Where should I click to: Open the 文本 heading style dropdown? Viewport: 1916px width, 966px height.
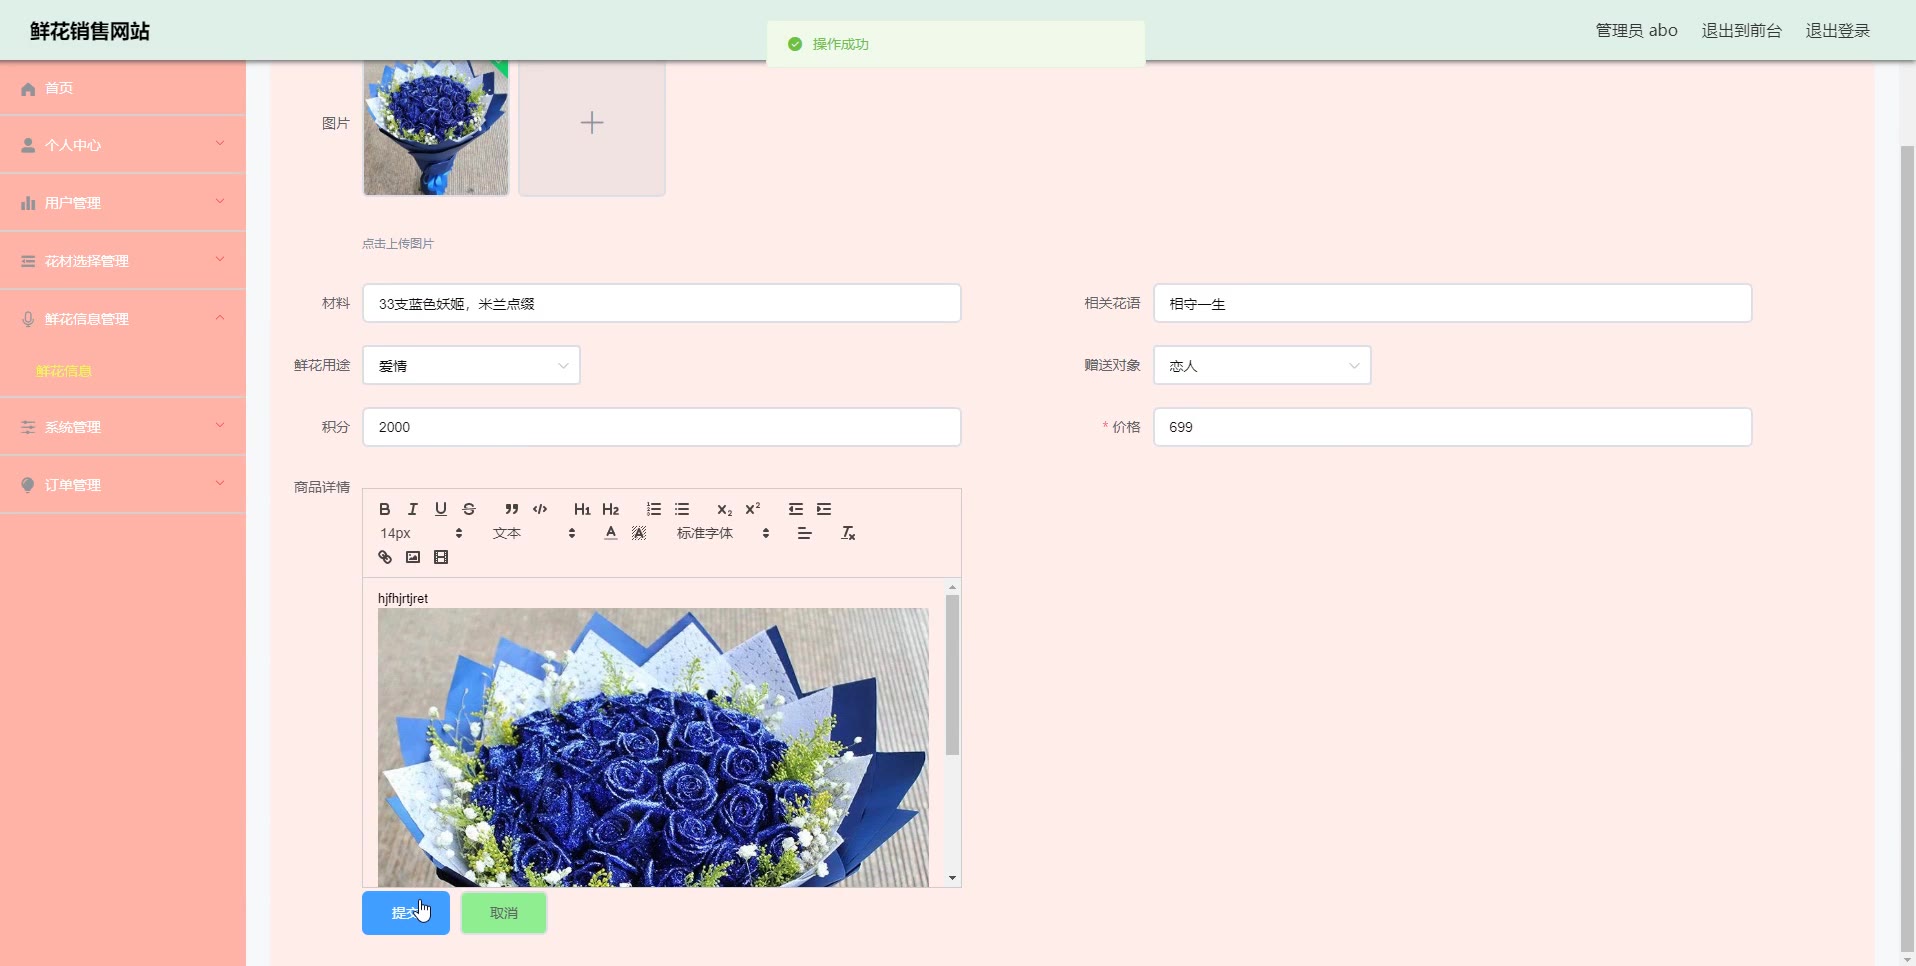pos(534,533)
